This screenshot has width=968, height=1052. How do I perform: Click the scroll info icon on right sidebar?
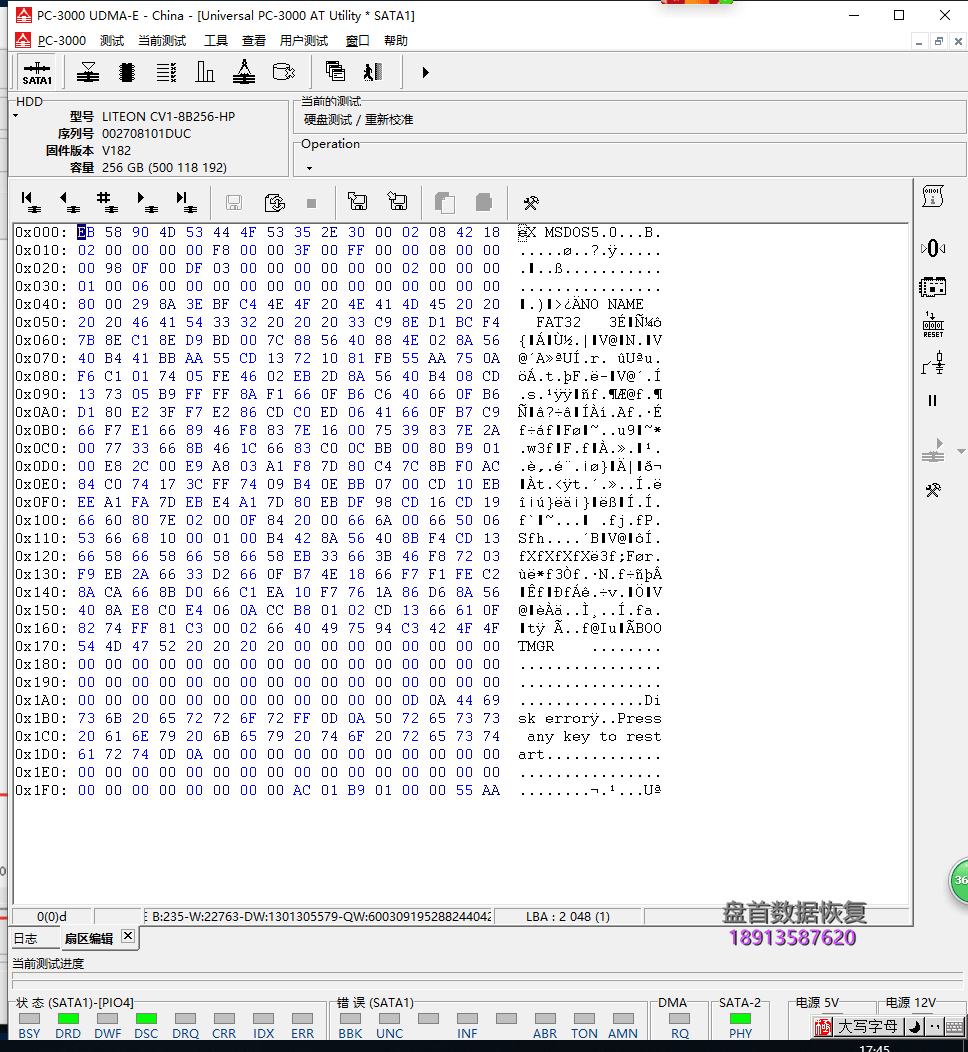(x=932, y=197)
